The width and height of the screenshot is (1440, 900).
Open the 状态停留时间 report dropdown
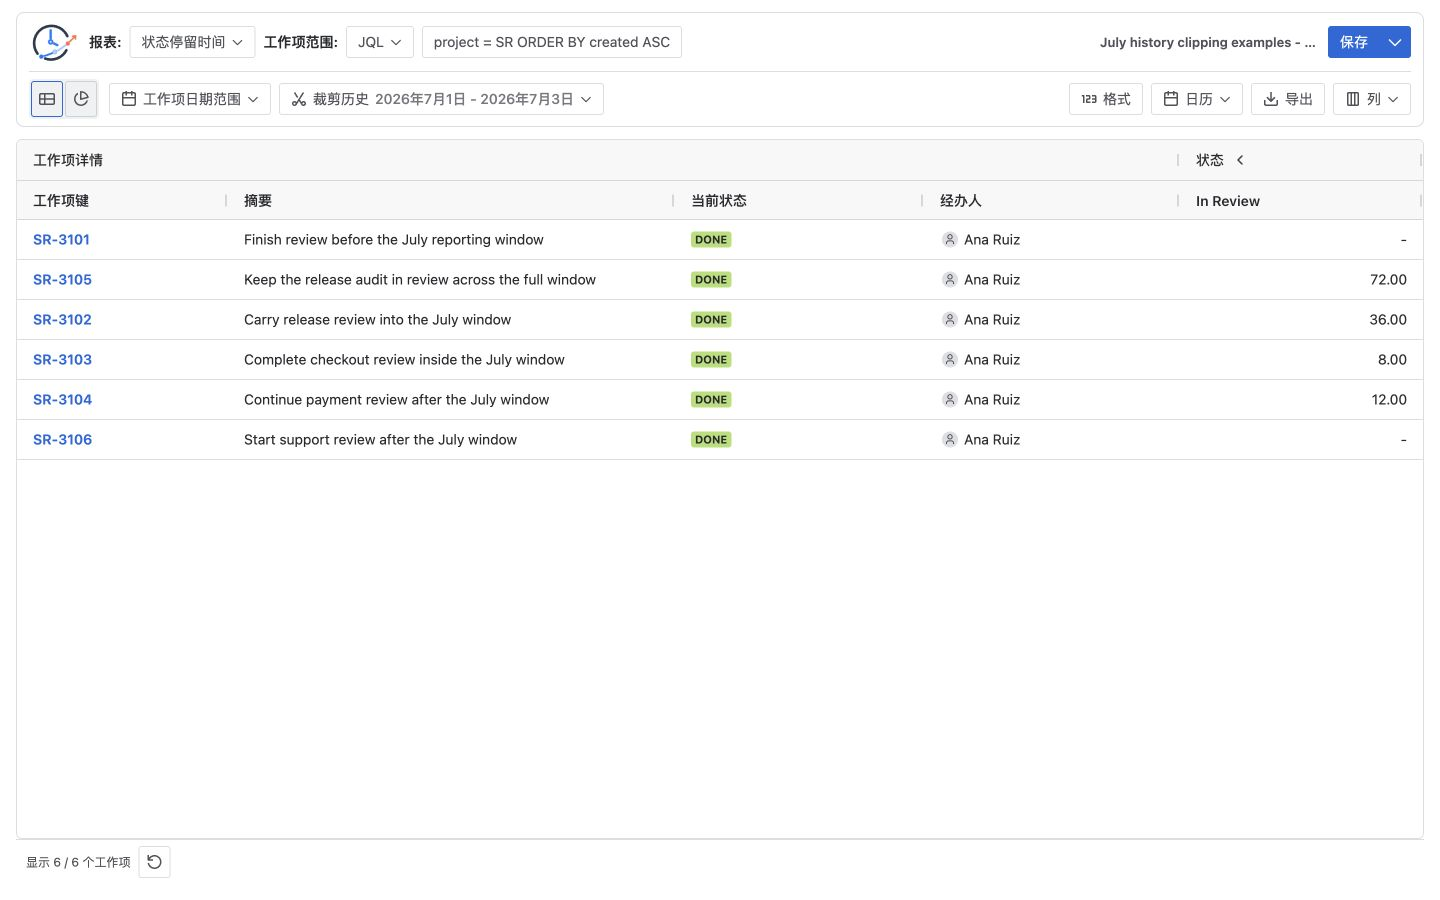coord(192,42)
